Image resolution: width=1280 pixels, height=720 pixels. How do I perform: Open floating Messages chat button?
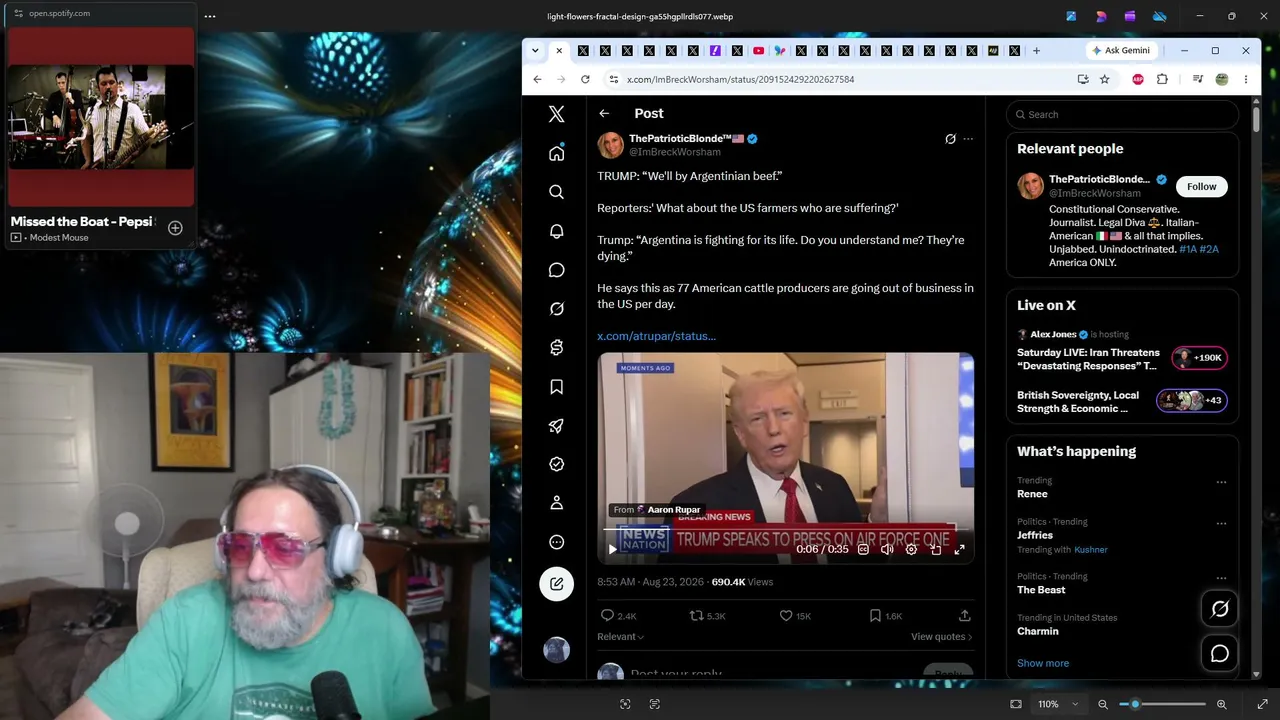pyautogui.click(x=1220, y=654)
